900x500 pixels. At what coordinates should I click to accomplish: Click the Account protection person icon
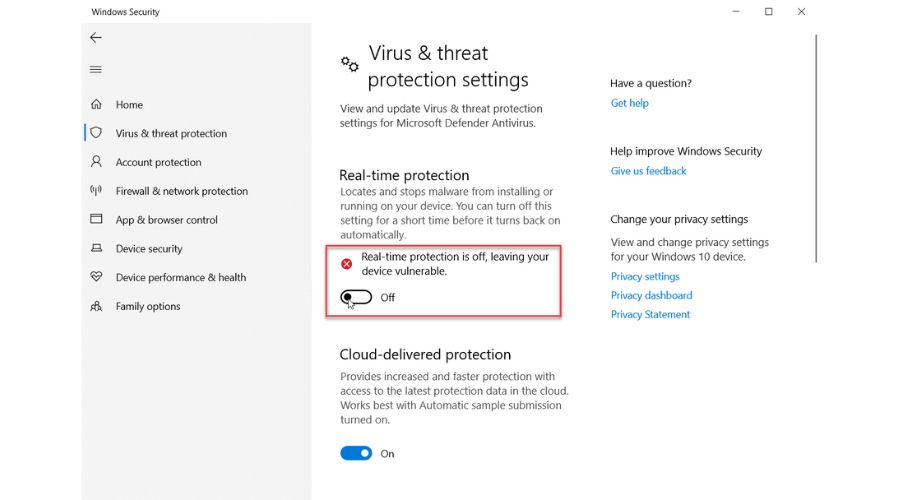coord(96,162)
